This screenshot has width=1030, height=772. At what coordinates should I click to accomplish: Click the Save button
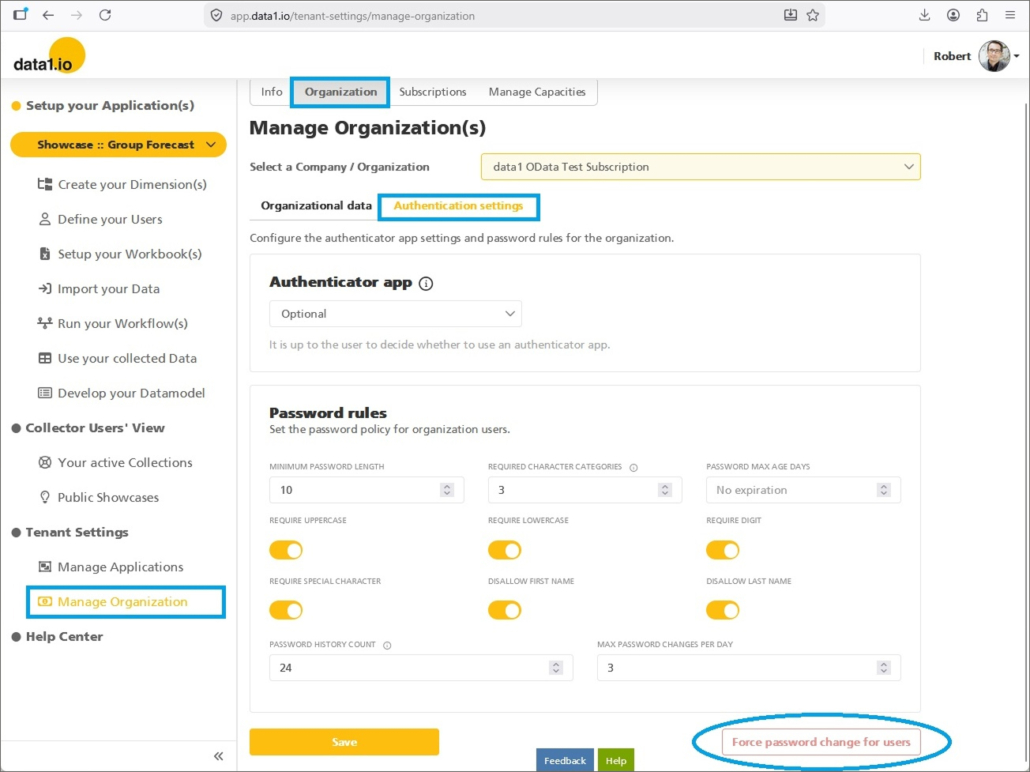(344, 742)
